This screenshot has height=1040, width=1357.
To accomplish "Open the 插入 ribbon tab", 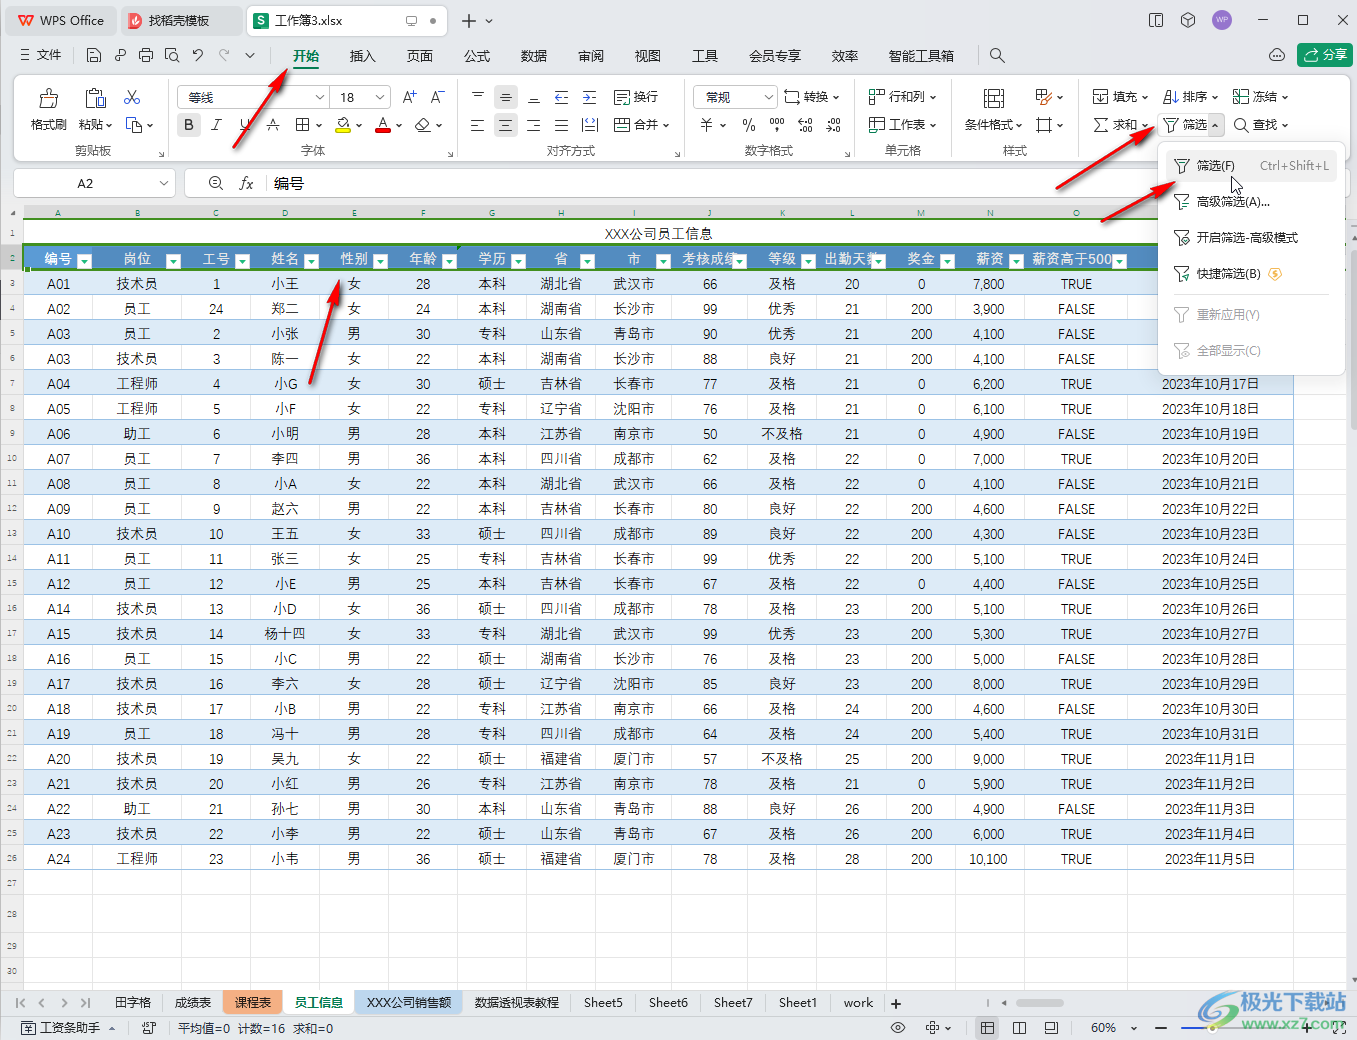I will [x=362, y=56].
